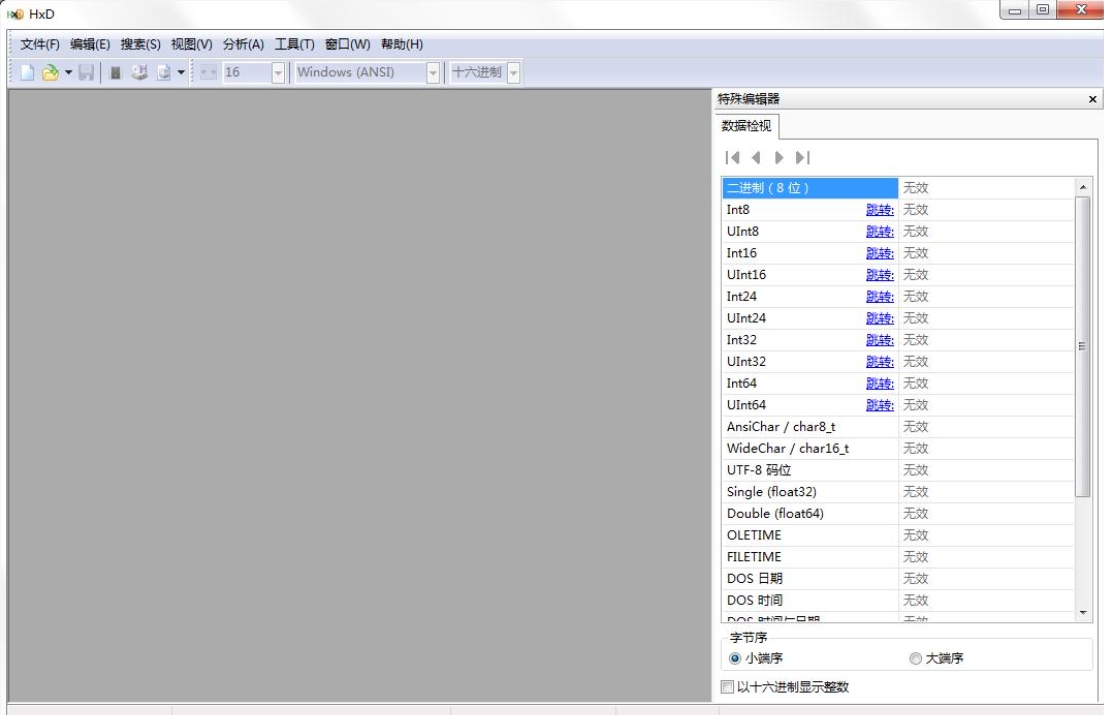Close the 特殊编辑器 panel
1104x715 pixels.
coord(1093,99)
